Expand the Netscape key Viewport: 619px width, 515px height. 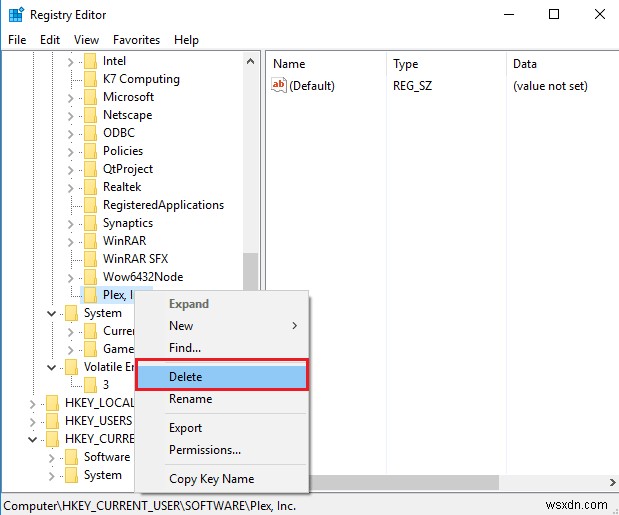pyautogui.click(x=70, y=116)
